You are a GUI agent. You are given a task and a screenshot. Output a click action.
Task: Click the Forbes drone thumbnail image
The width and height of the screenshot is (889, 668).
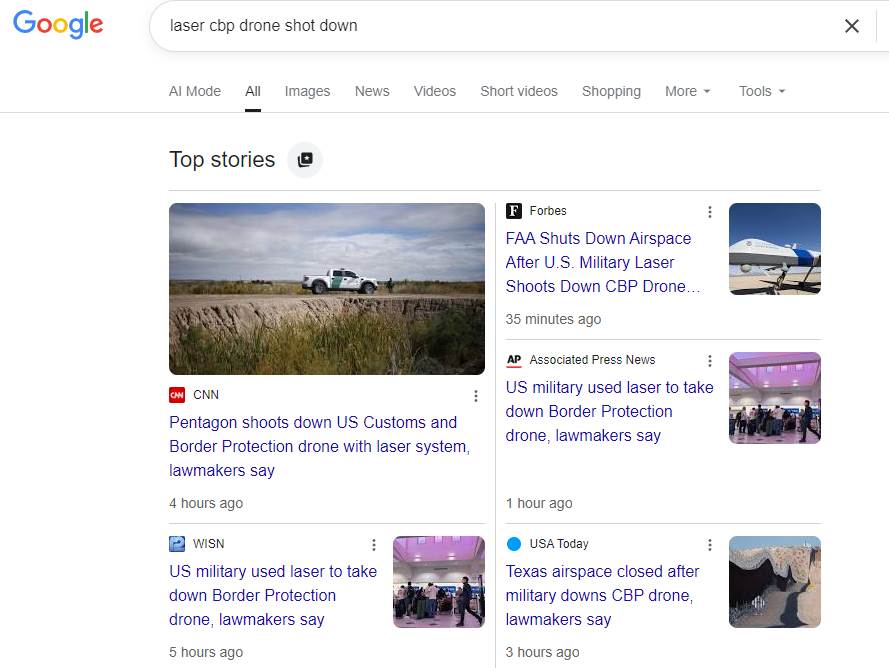point(774,249)
